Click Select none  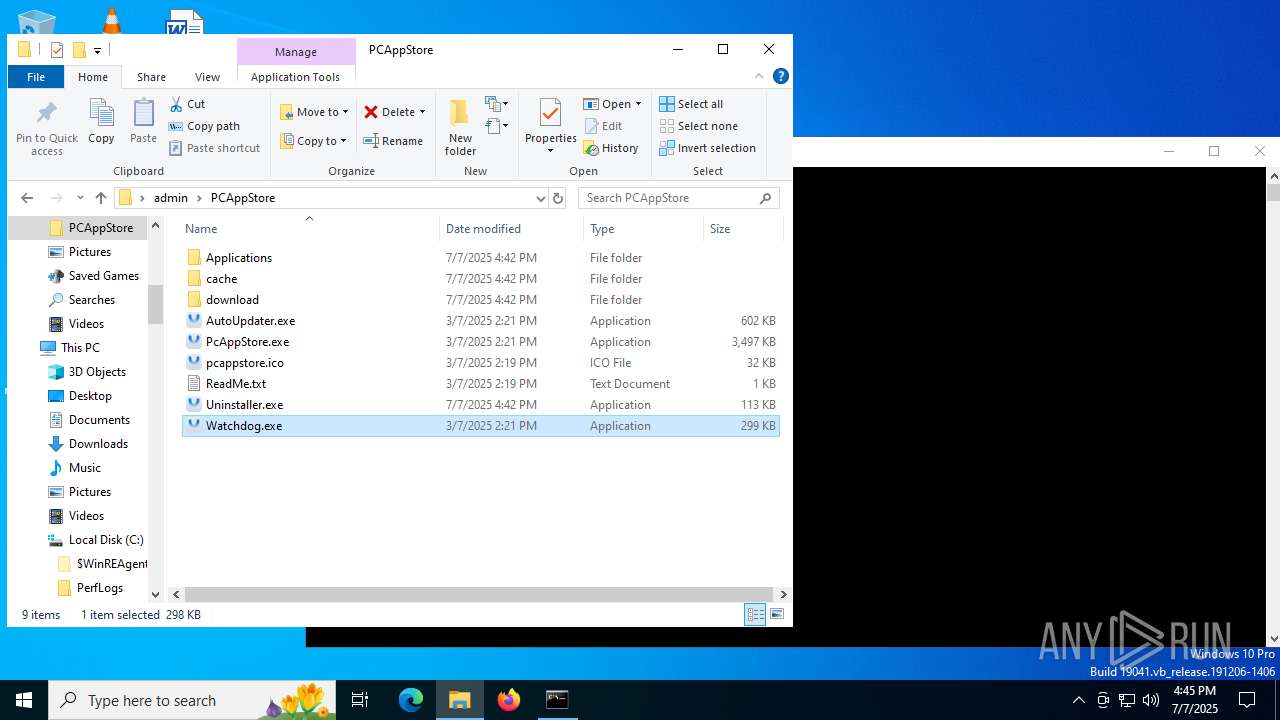click(x=698, y=126)
